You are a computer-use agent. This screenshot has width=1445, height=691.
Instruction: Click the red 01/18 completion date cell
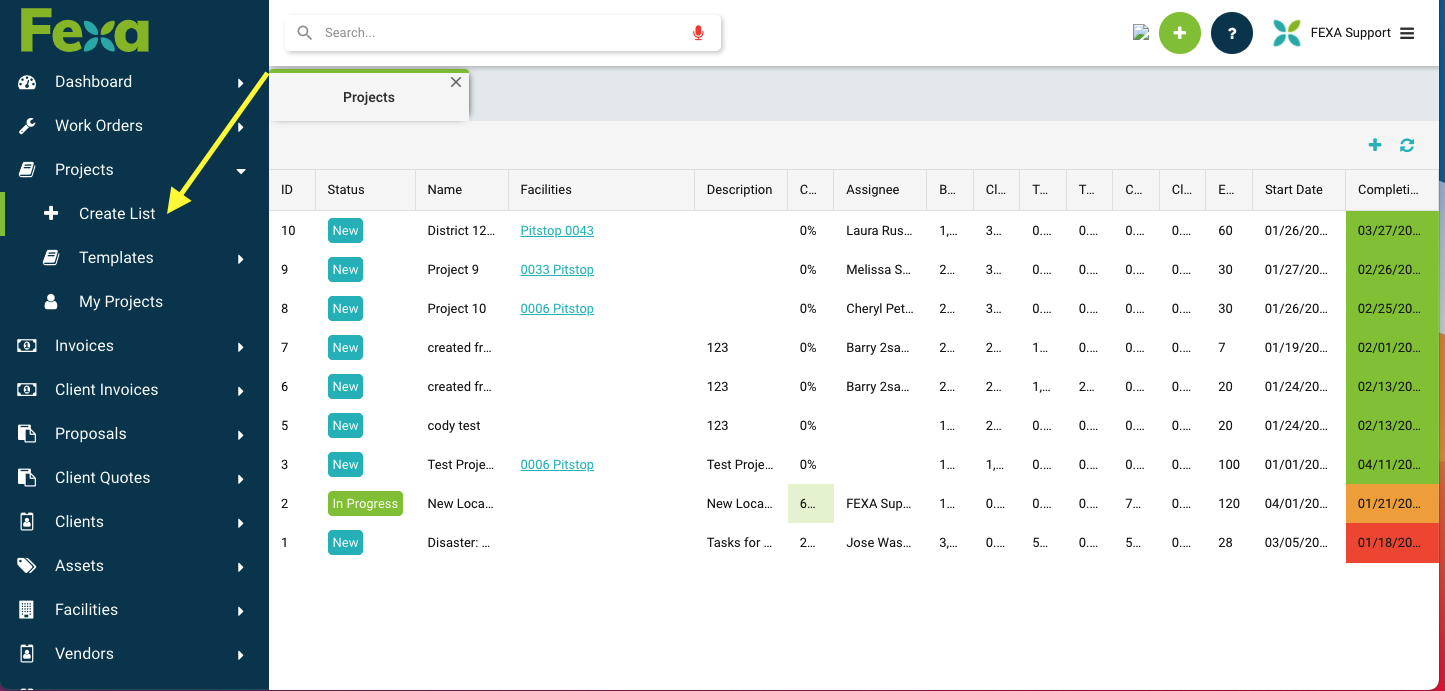coord(1391,543)
